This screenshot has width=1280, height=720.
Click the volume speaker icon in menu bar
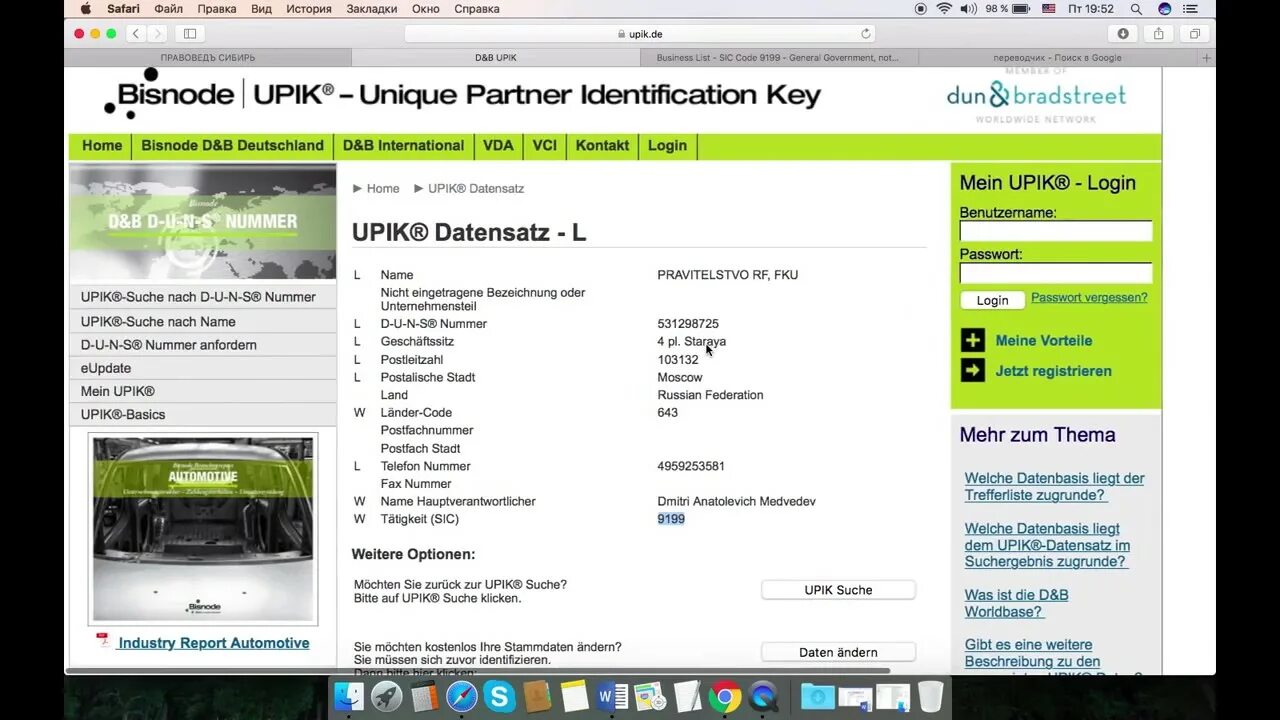968,9
